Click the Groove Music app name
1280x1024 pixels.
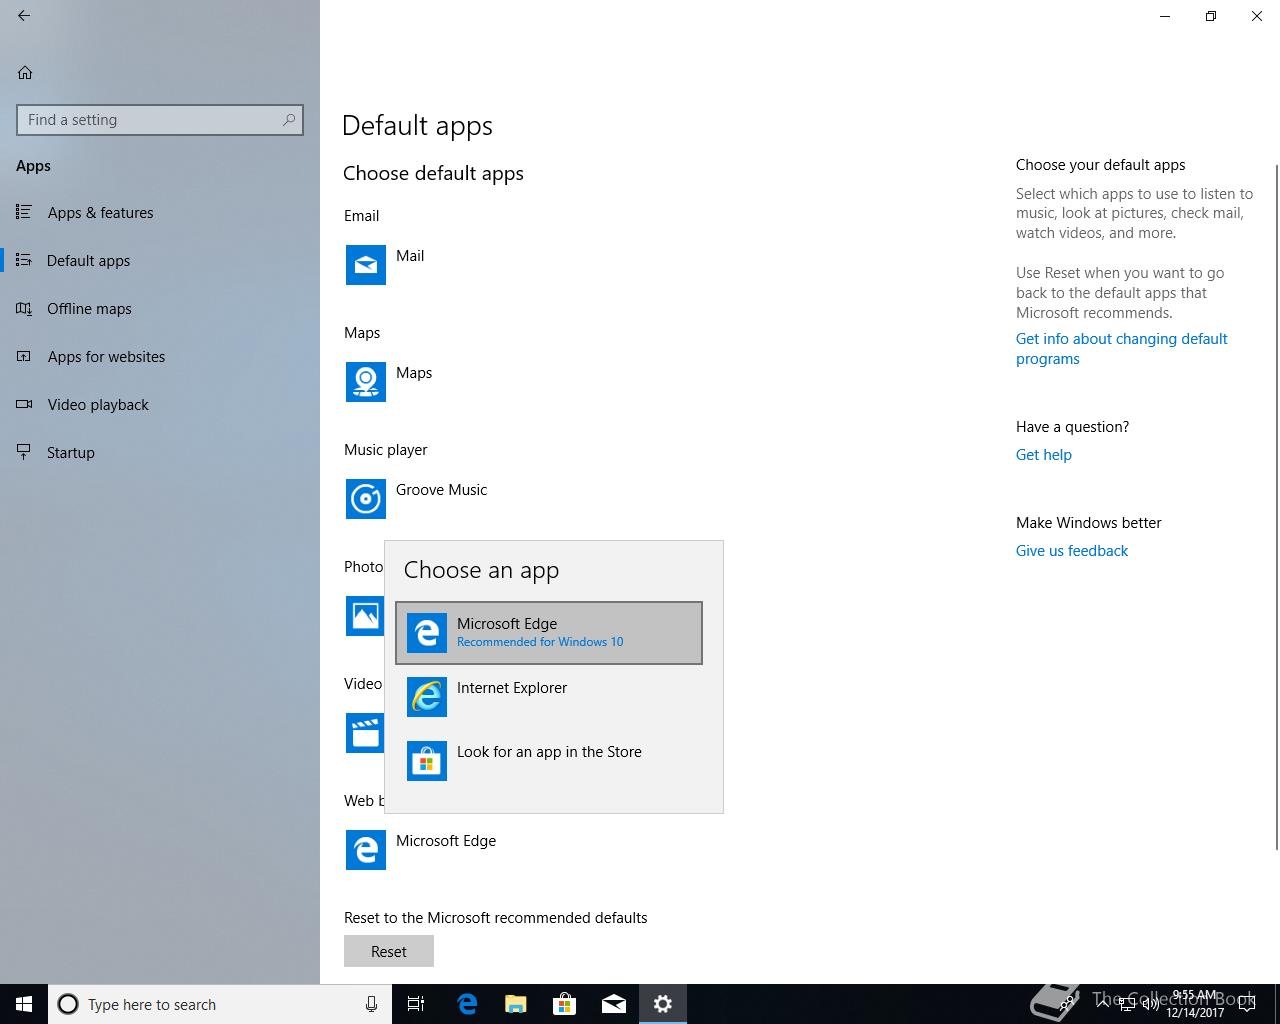(x=441, y=490)
